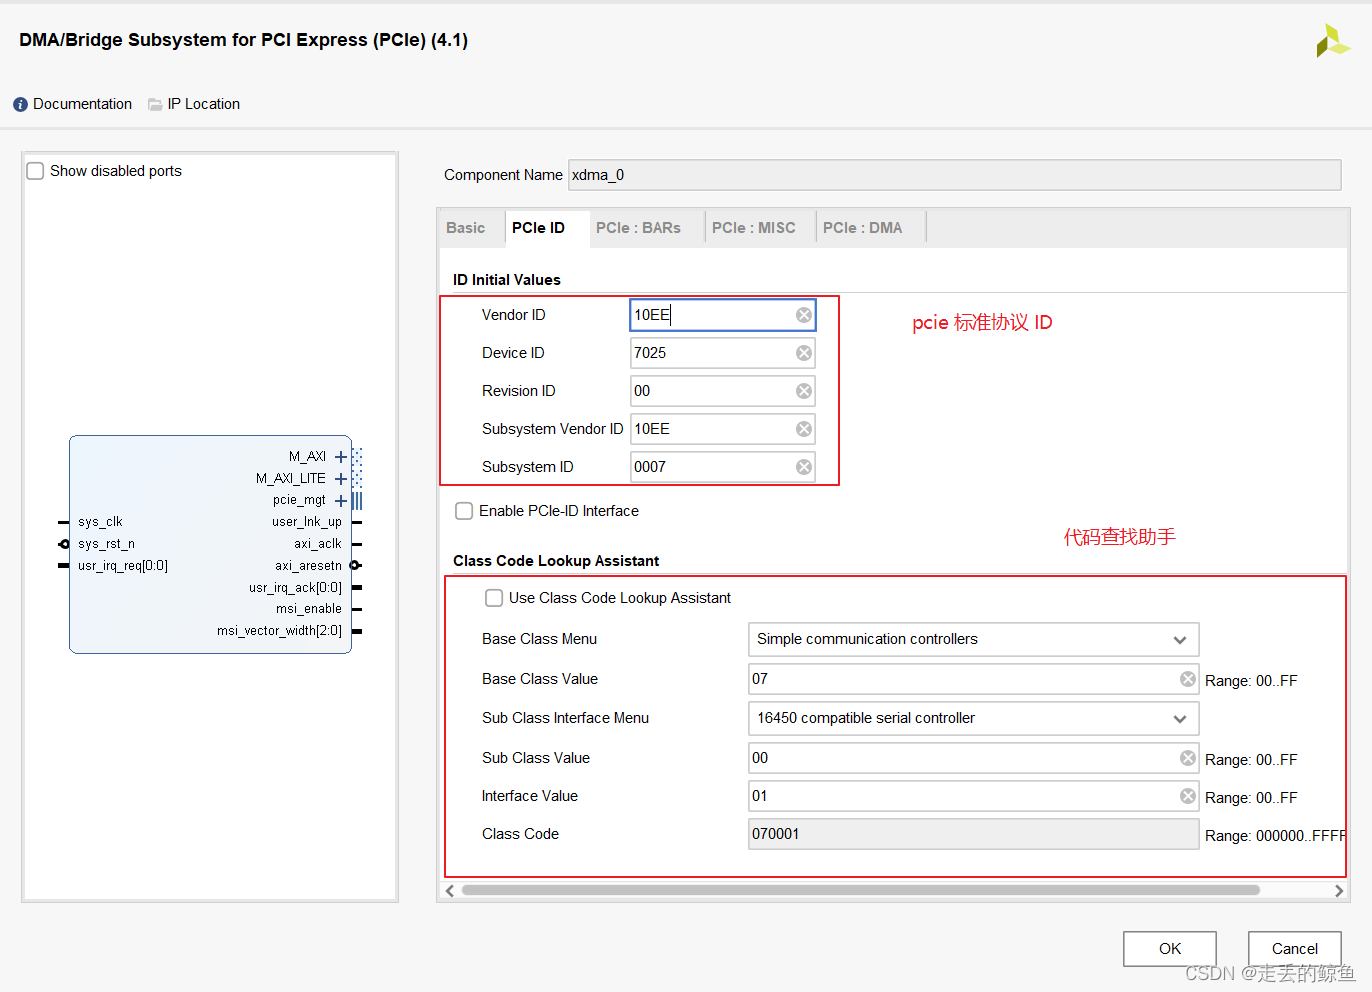The width and height of the screenshot is (1372, 992).
Task: Open the Base Class Menu dropdown
Action: [x=973, y=639]
